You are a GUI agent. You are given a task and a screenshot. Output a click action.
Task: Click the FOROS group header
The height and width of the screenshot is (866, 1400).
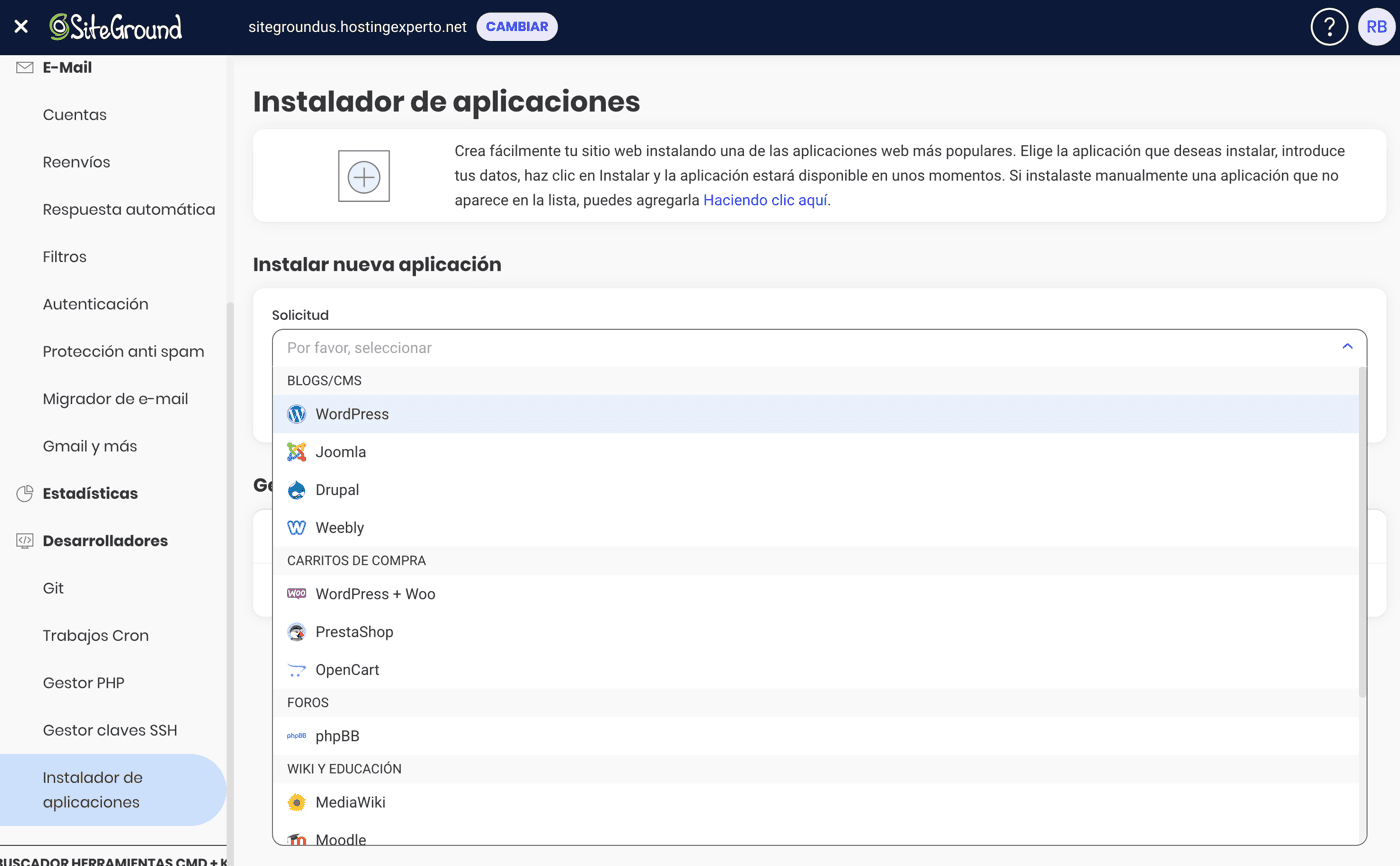pos(816,703)
